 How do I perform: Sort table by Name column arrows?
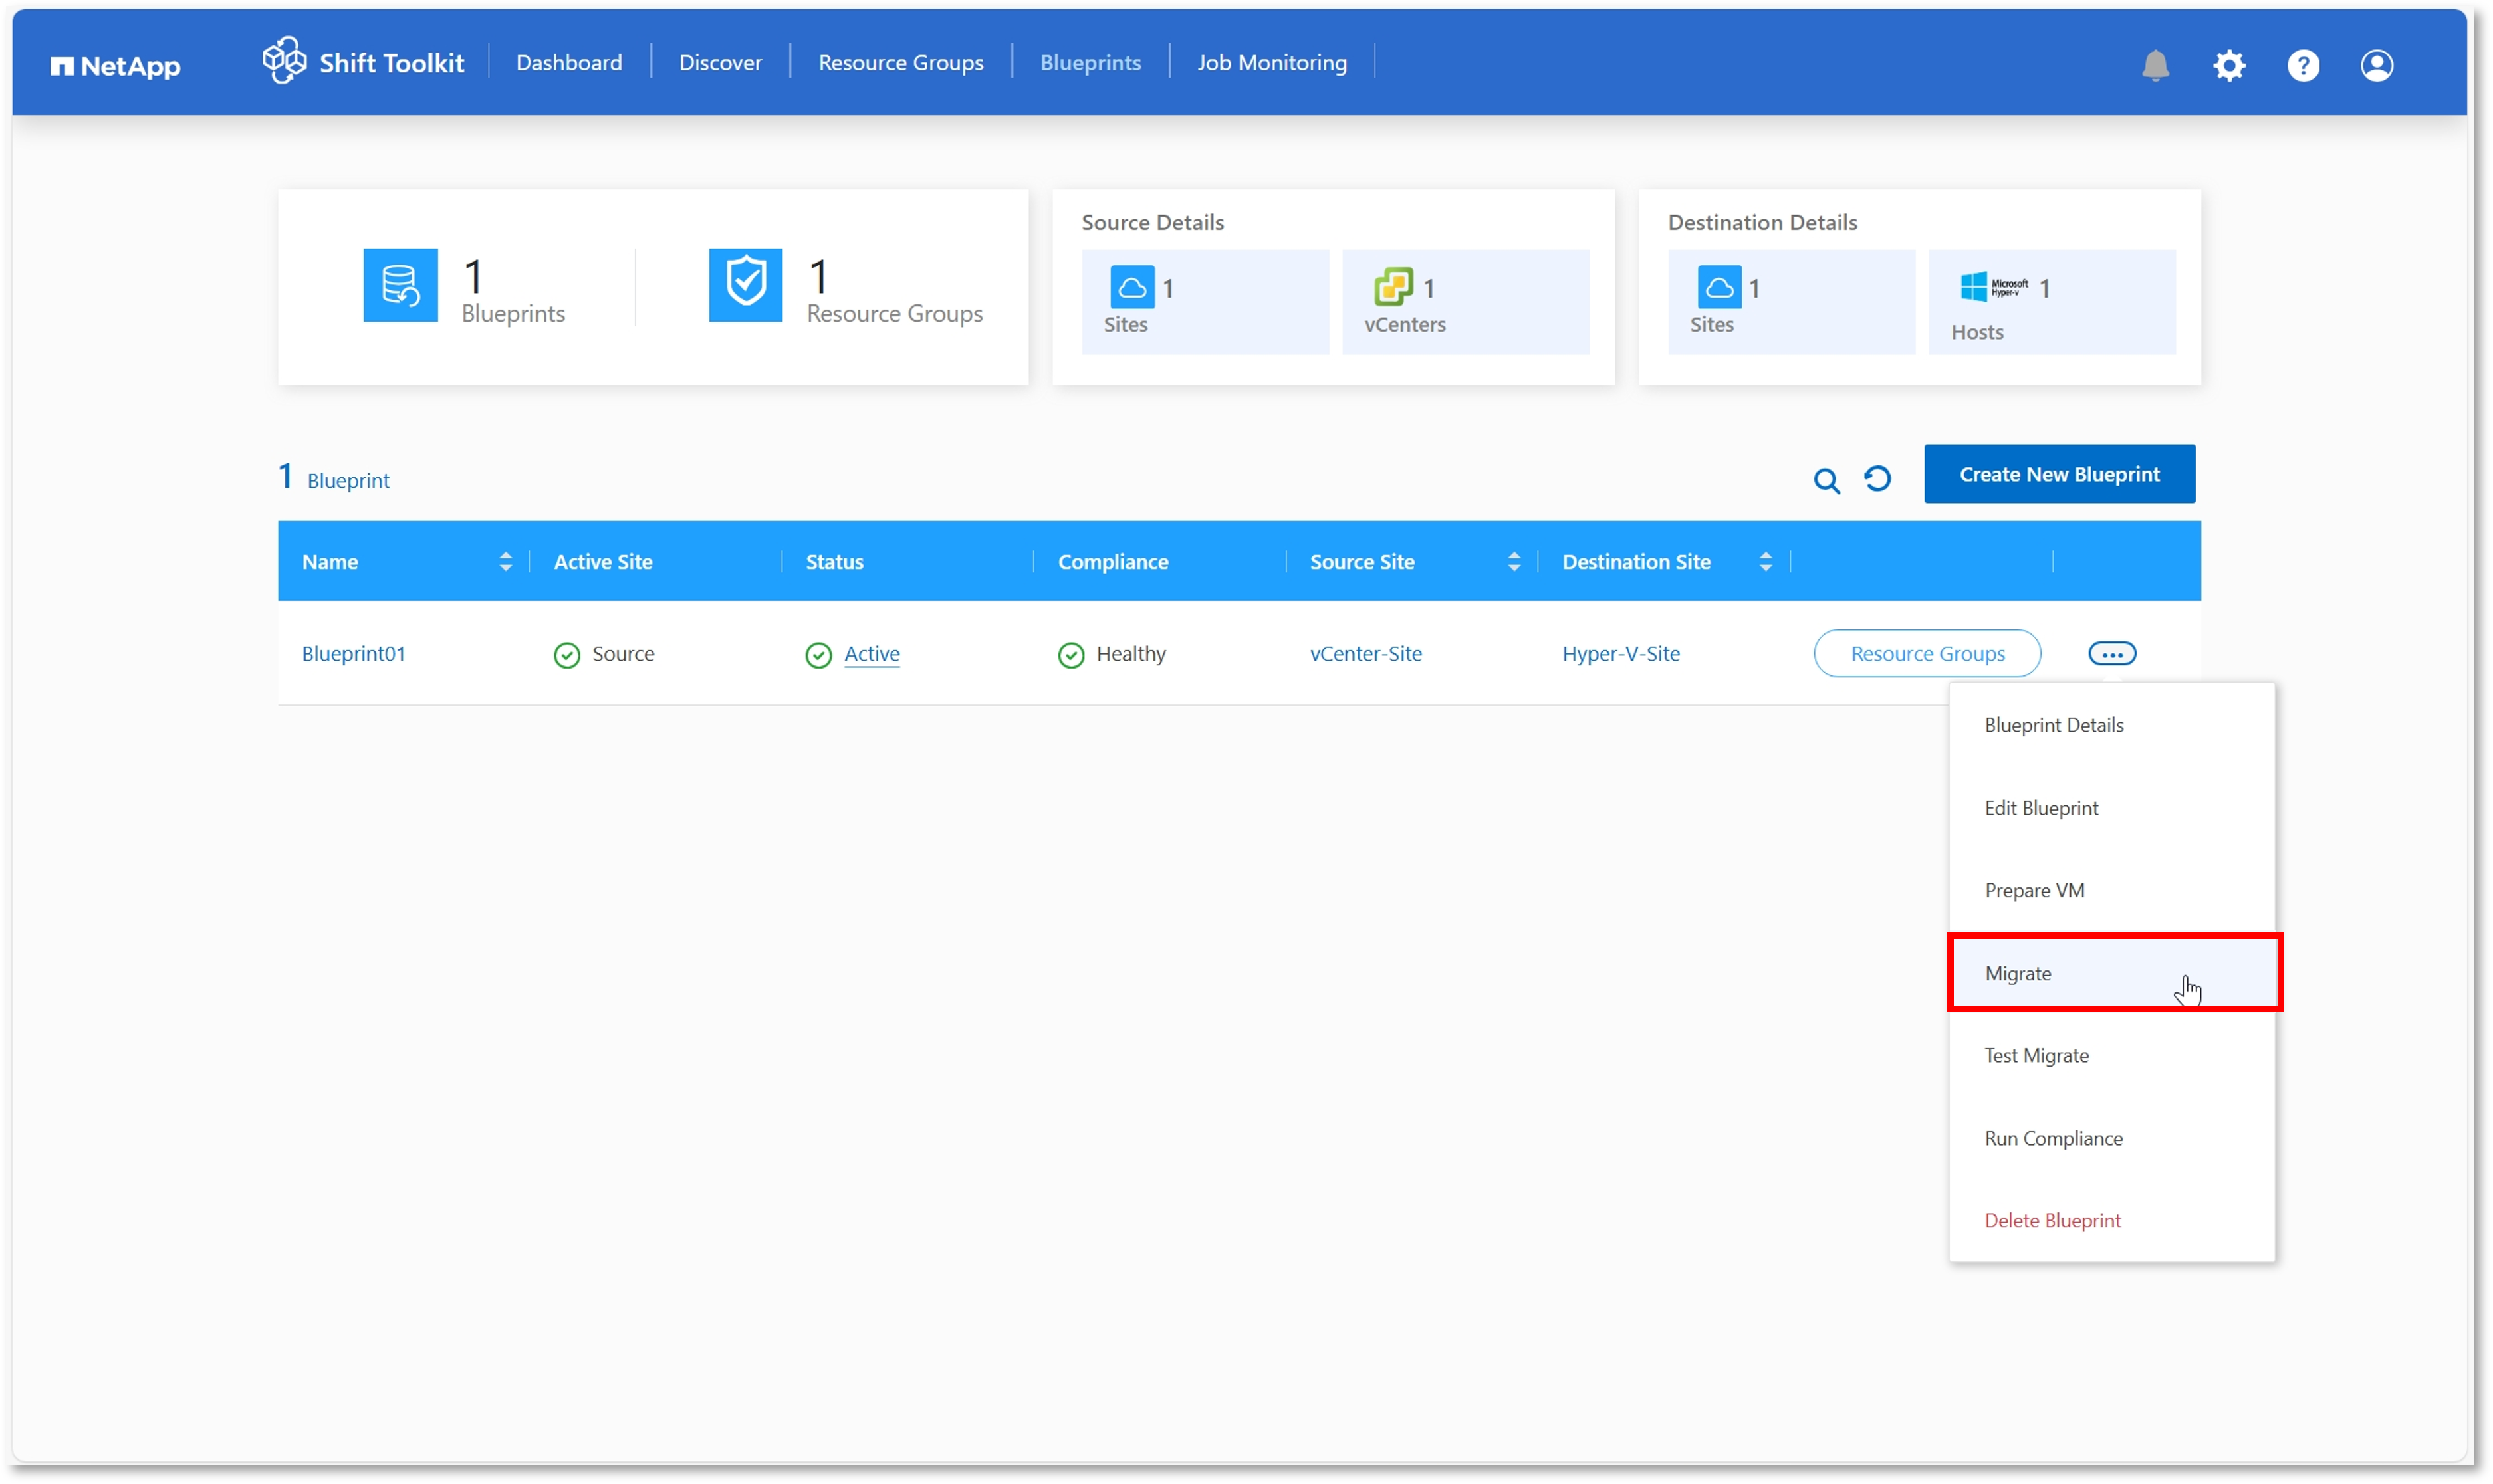(x=505, y=562)
